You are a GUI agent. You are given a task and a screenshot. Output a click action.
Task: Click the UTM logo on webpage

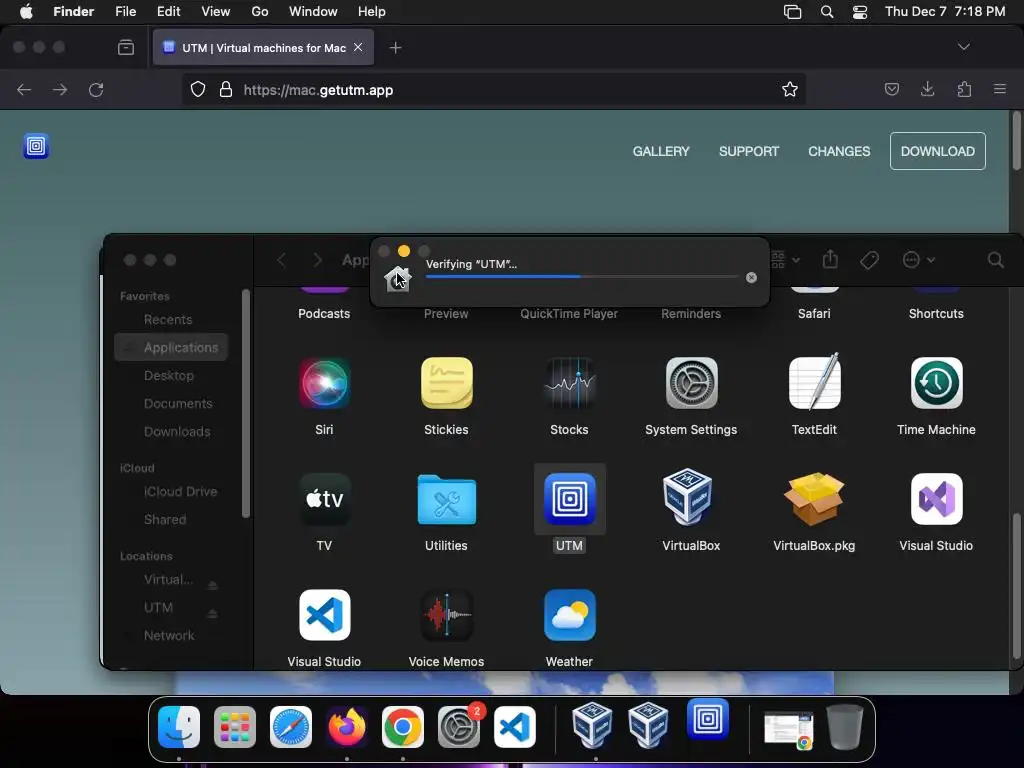point(36,146)
